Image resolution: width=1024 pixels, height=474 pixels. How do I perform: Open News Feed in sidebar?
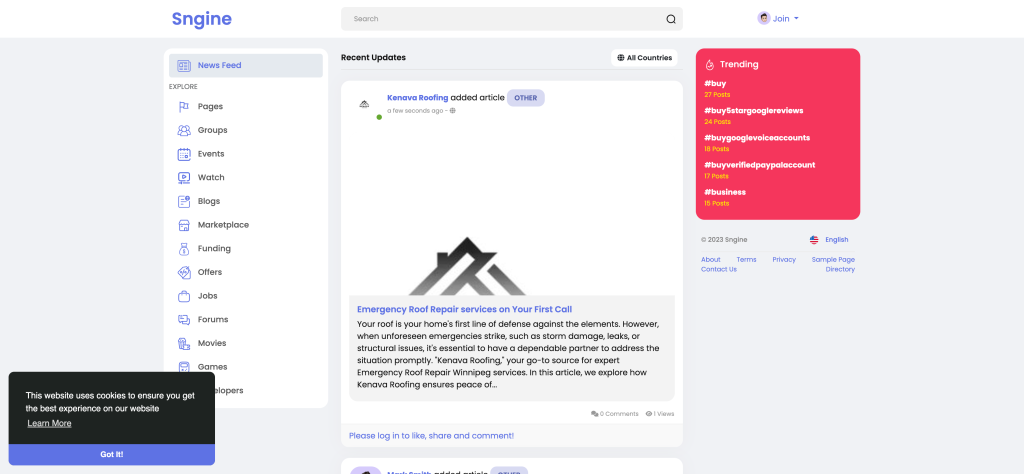pyautogui.click(x=246, y=65)
